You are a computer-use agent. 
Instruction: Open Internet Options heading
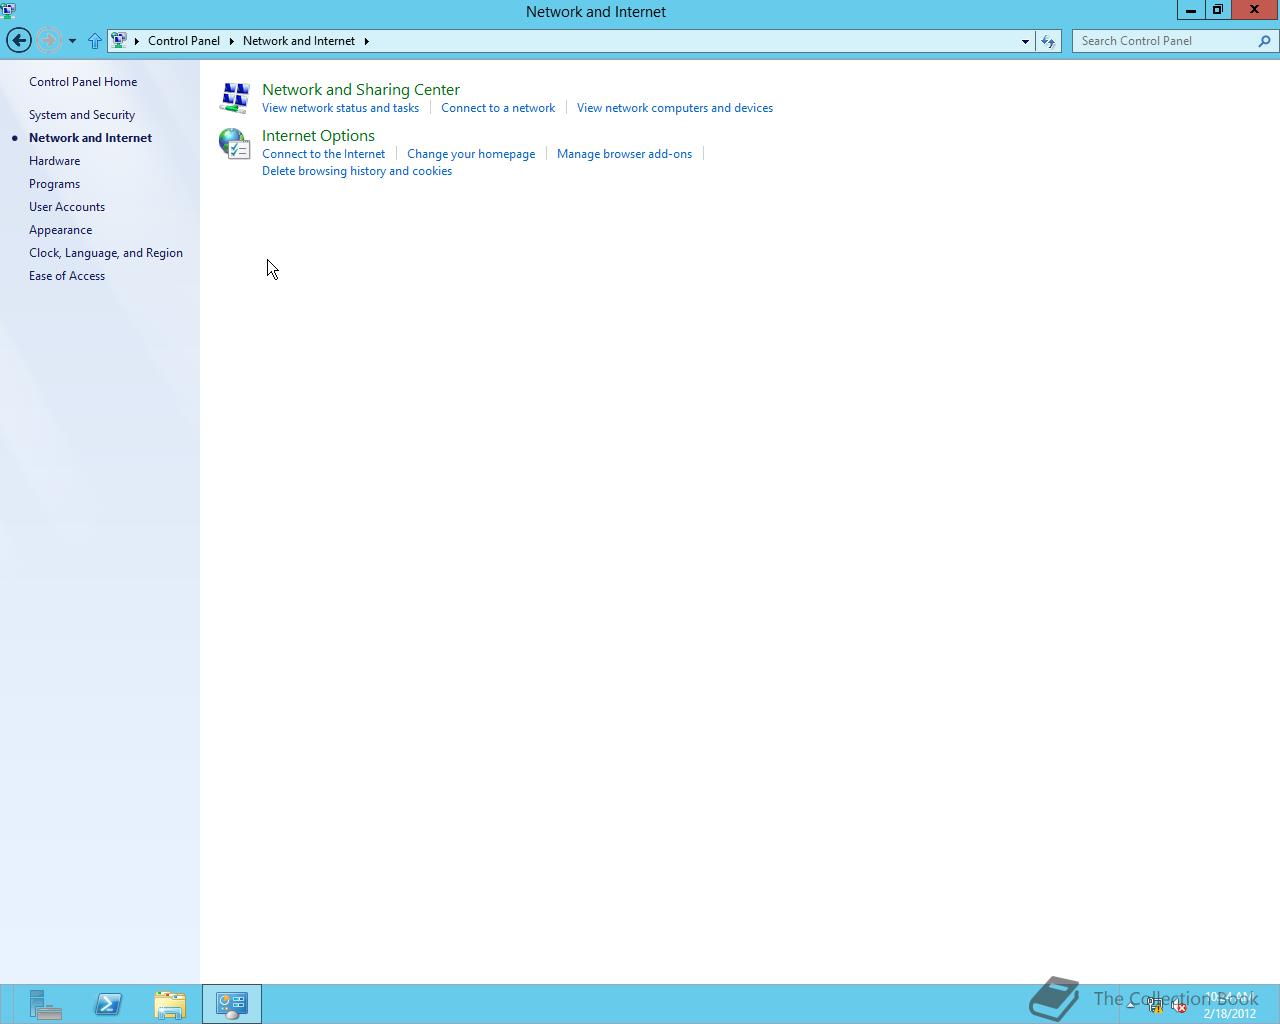tap(318, 136)
